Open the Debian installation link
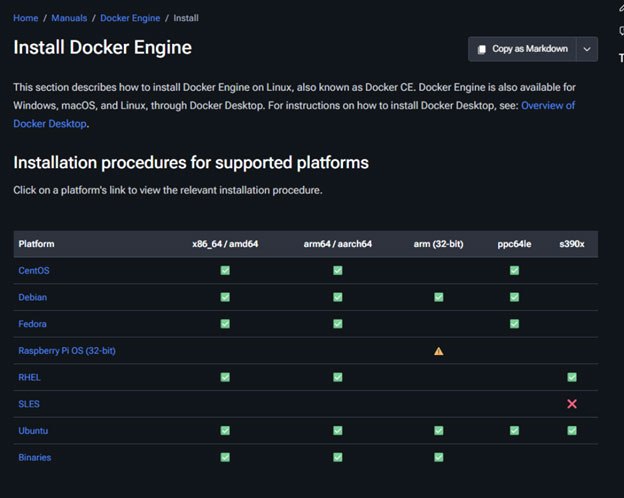 click(33, 297)
